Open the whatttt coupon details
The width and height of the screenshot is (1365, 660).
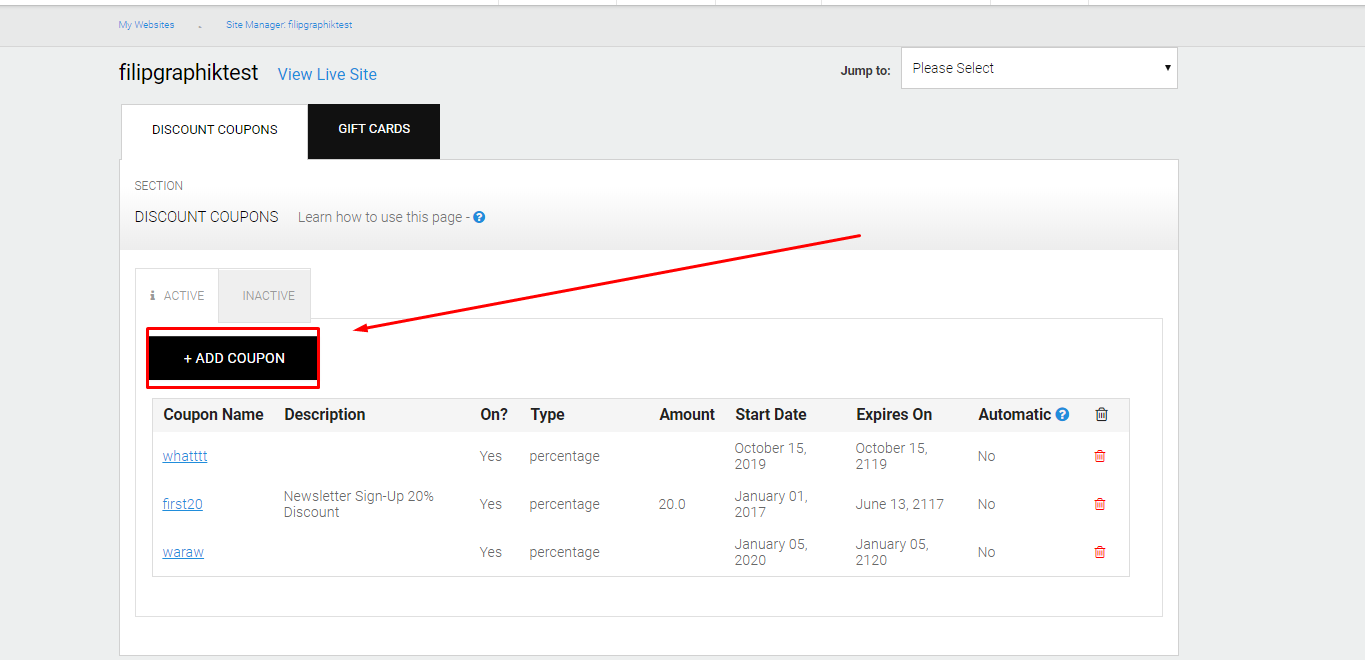tap(184, 456)
